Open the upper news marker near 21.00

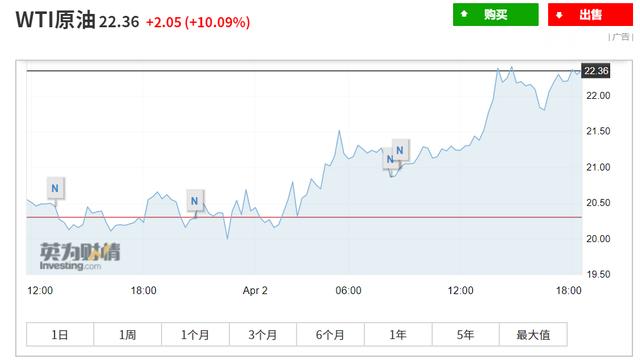(x=400, y=150)
